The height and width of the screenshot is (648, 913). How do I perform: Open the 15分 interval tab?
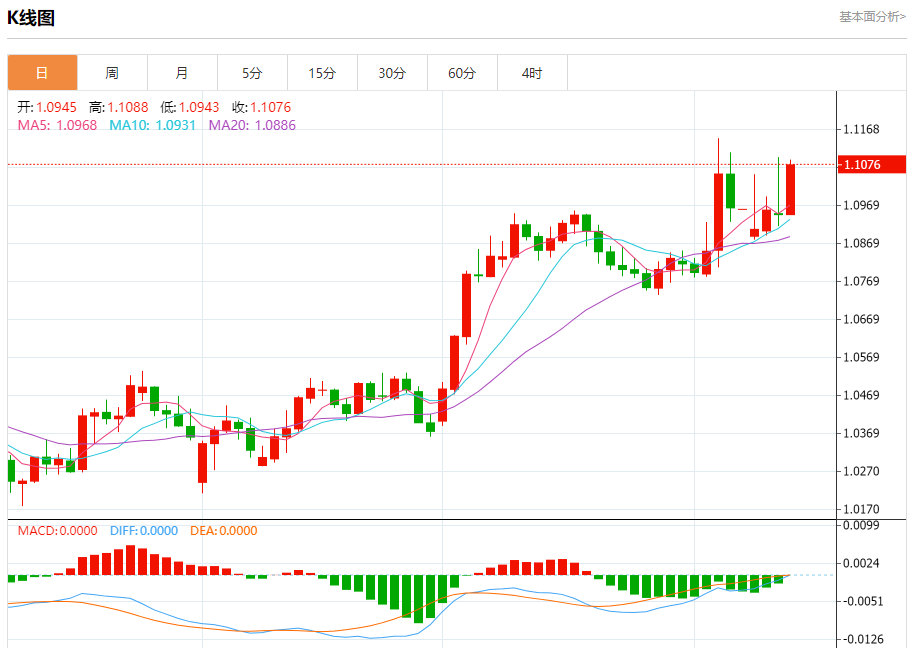point(322,73)
